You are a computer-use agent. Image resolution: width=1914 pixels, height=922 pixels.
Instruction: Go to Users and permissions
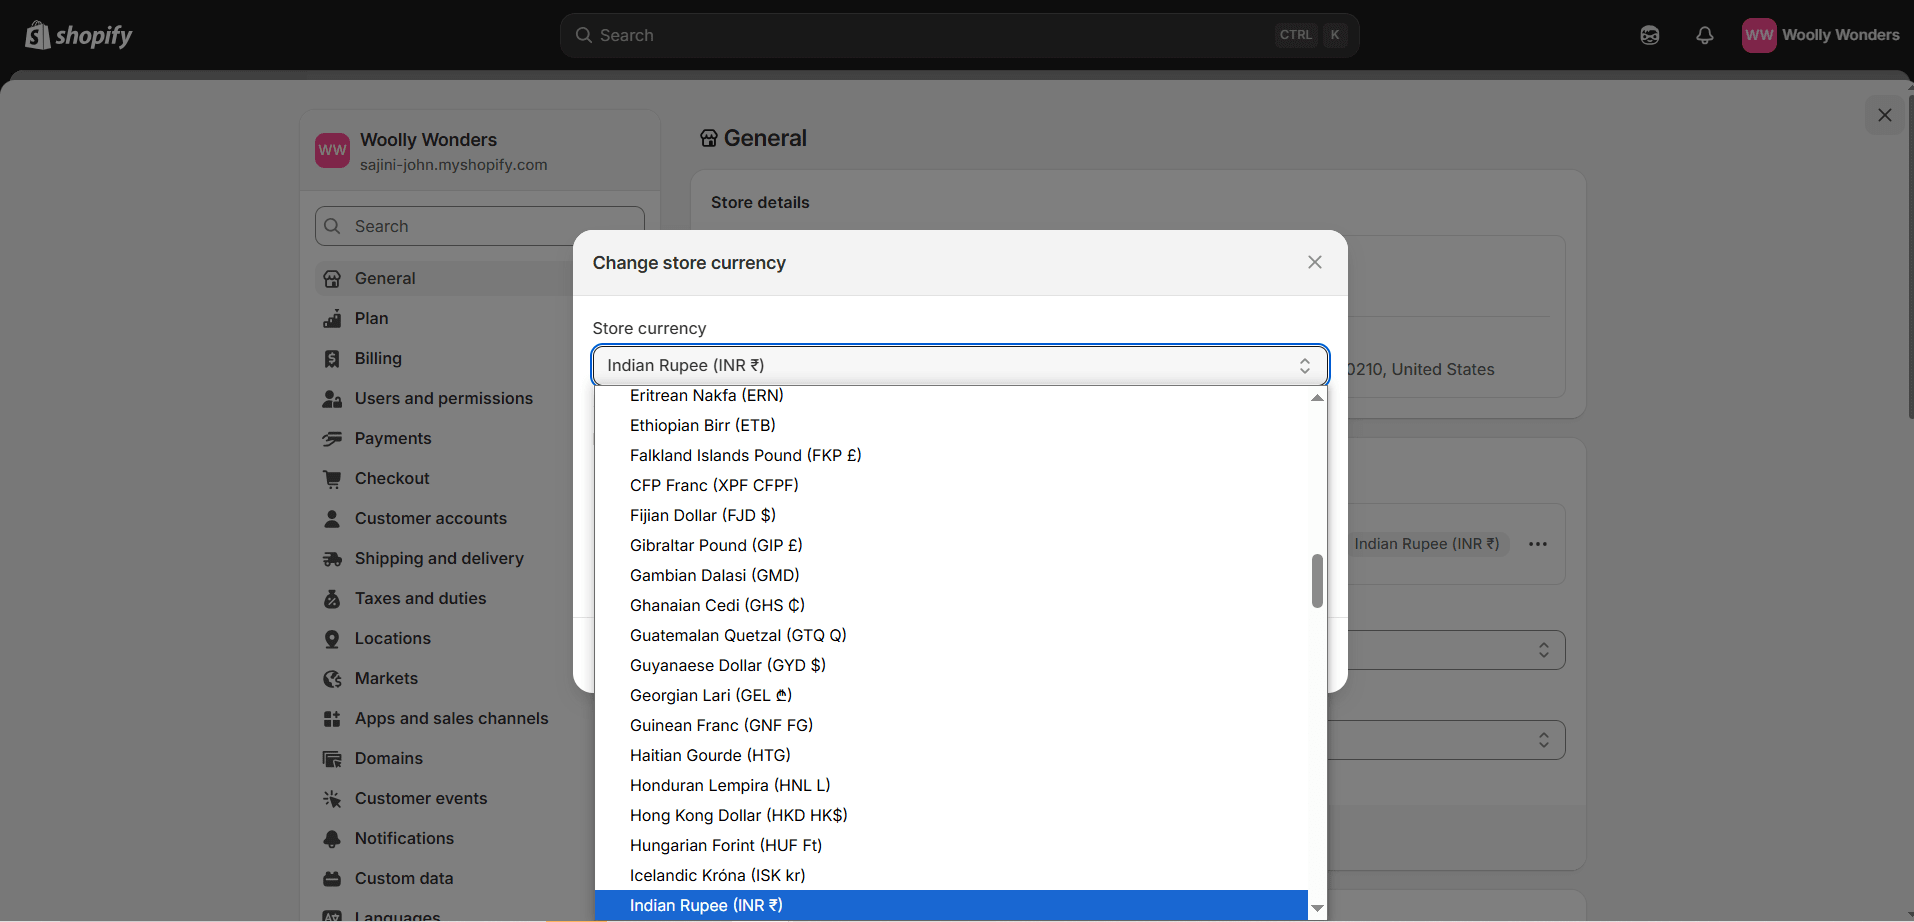(444, 399)
